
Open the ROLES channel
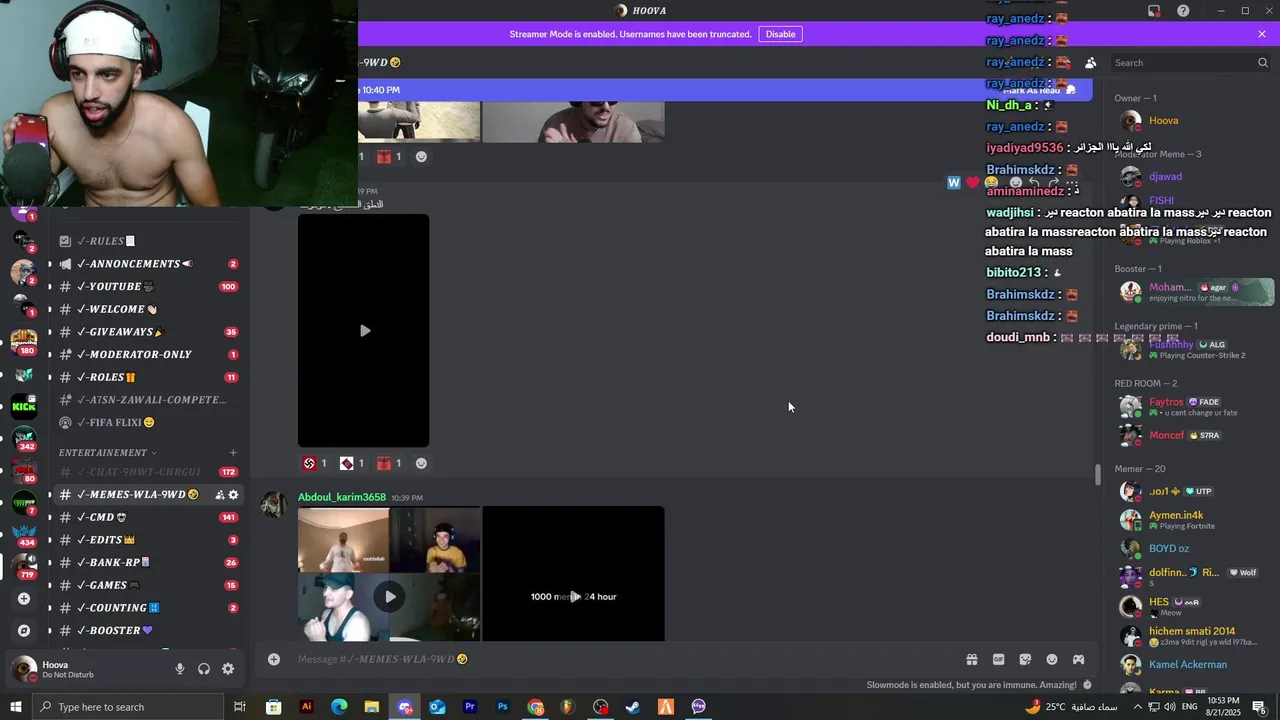(148, 377)
